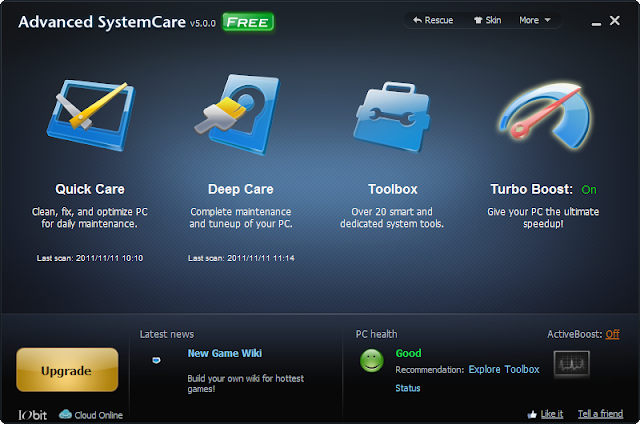Viewport: 640px width, 424px height.
Task: Open the Quick Care checkmark monitor icon
Action: (x=91, y=115)
